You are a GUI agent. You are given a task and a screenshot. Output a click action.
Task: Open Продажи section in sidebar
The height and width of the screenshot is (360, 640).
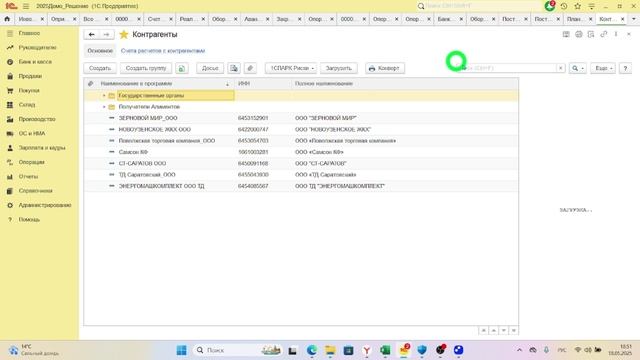coord(30,76)
